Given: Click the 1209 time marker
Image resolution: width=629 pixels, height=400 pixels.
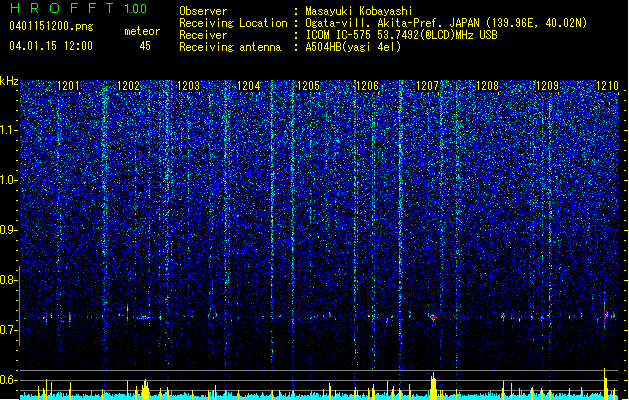Looking at the screenshot, I should pos(548,86).
